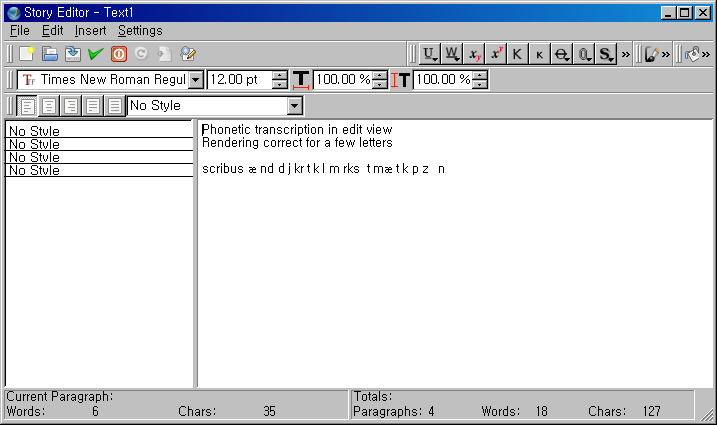
Task: Open the Settings menu
Action: click(140, 31)
